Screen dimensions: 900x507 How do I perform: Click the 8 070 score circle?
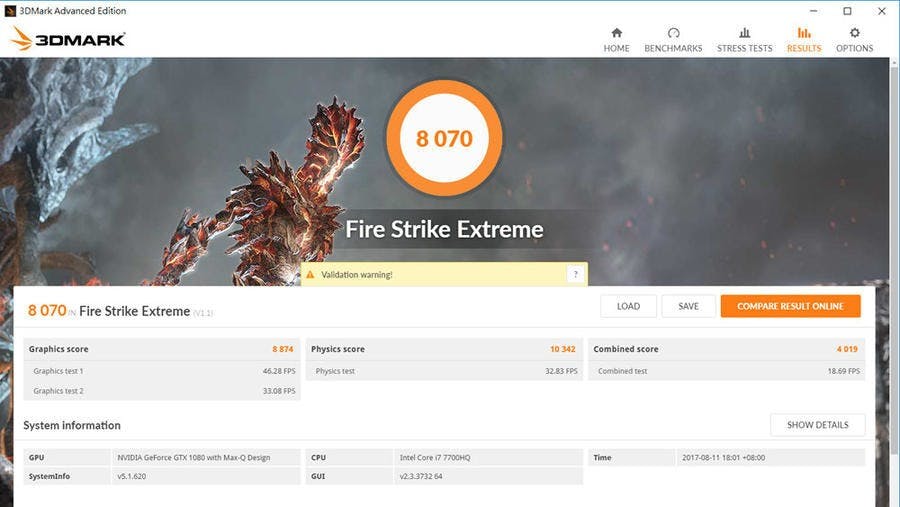pyautogui.click(x=444, y=139)
